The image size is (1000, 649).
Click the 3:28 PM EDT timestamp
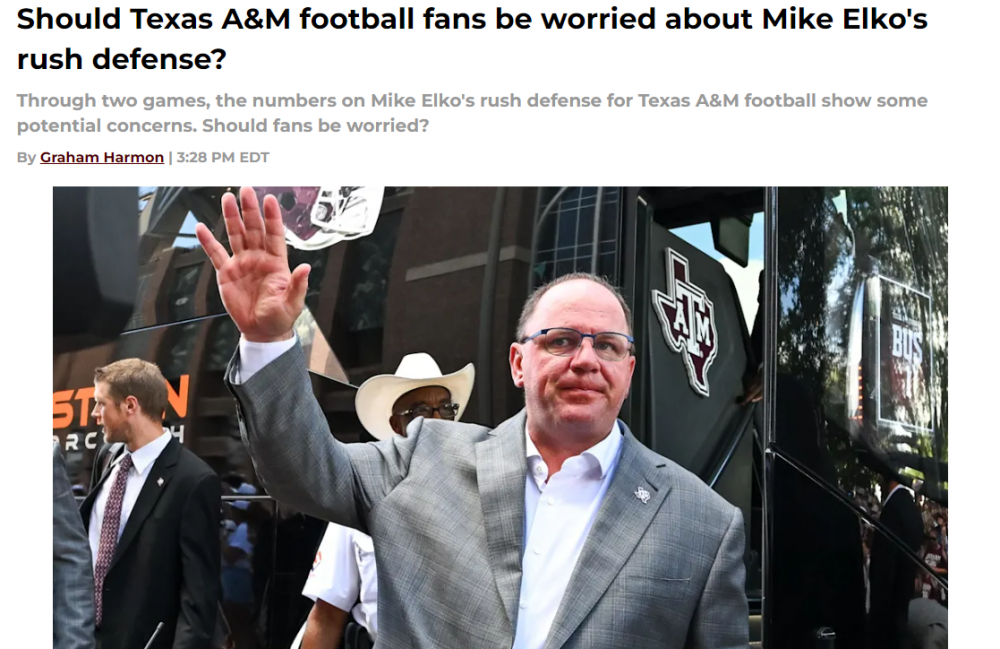223,157
